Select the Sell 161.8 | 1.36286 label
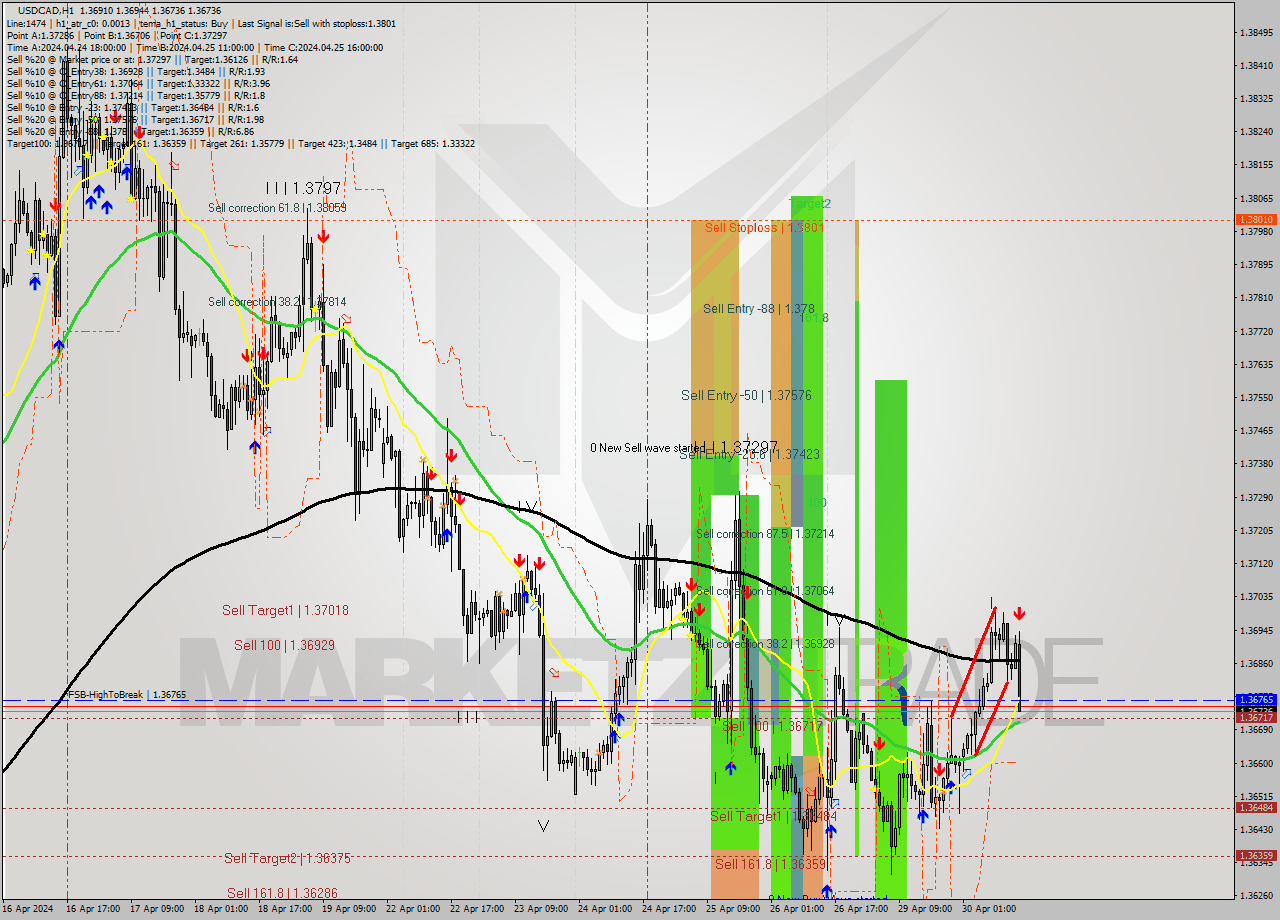 (282, 893)
